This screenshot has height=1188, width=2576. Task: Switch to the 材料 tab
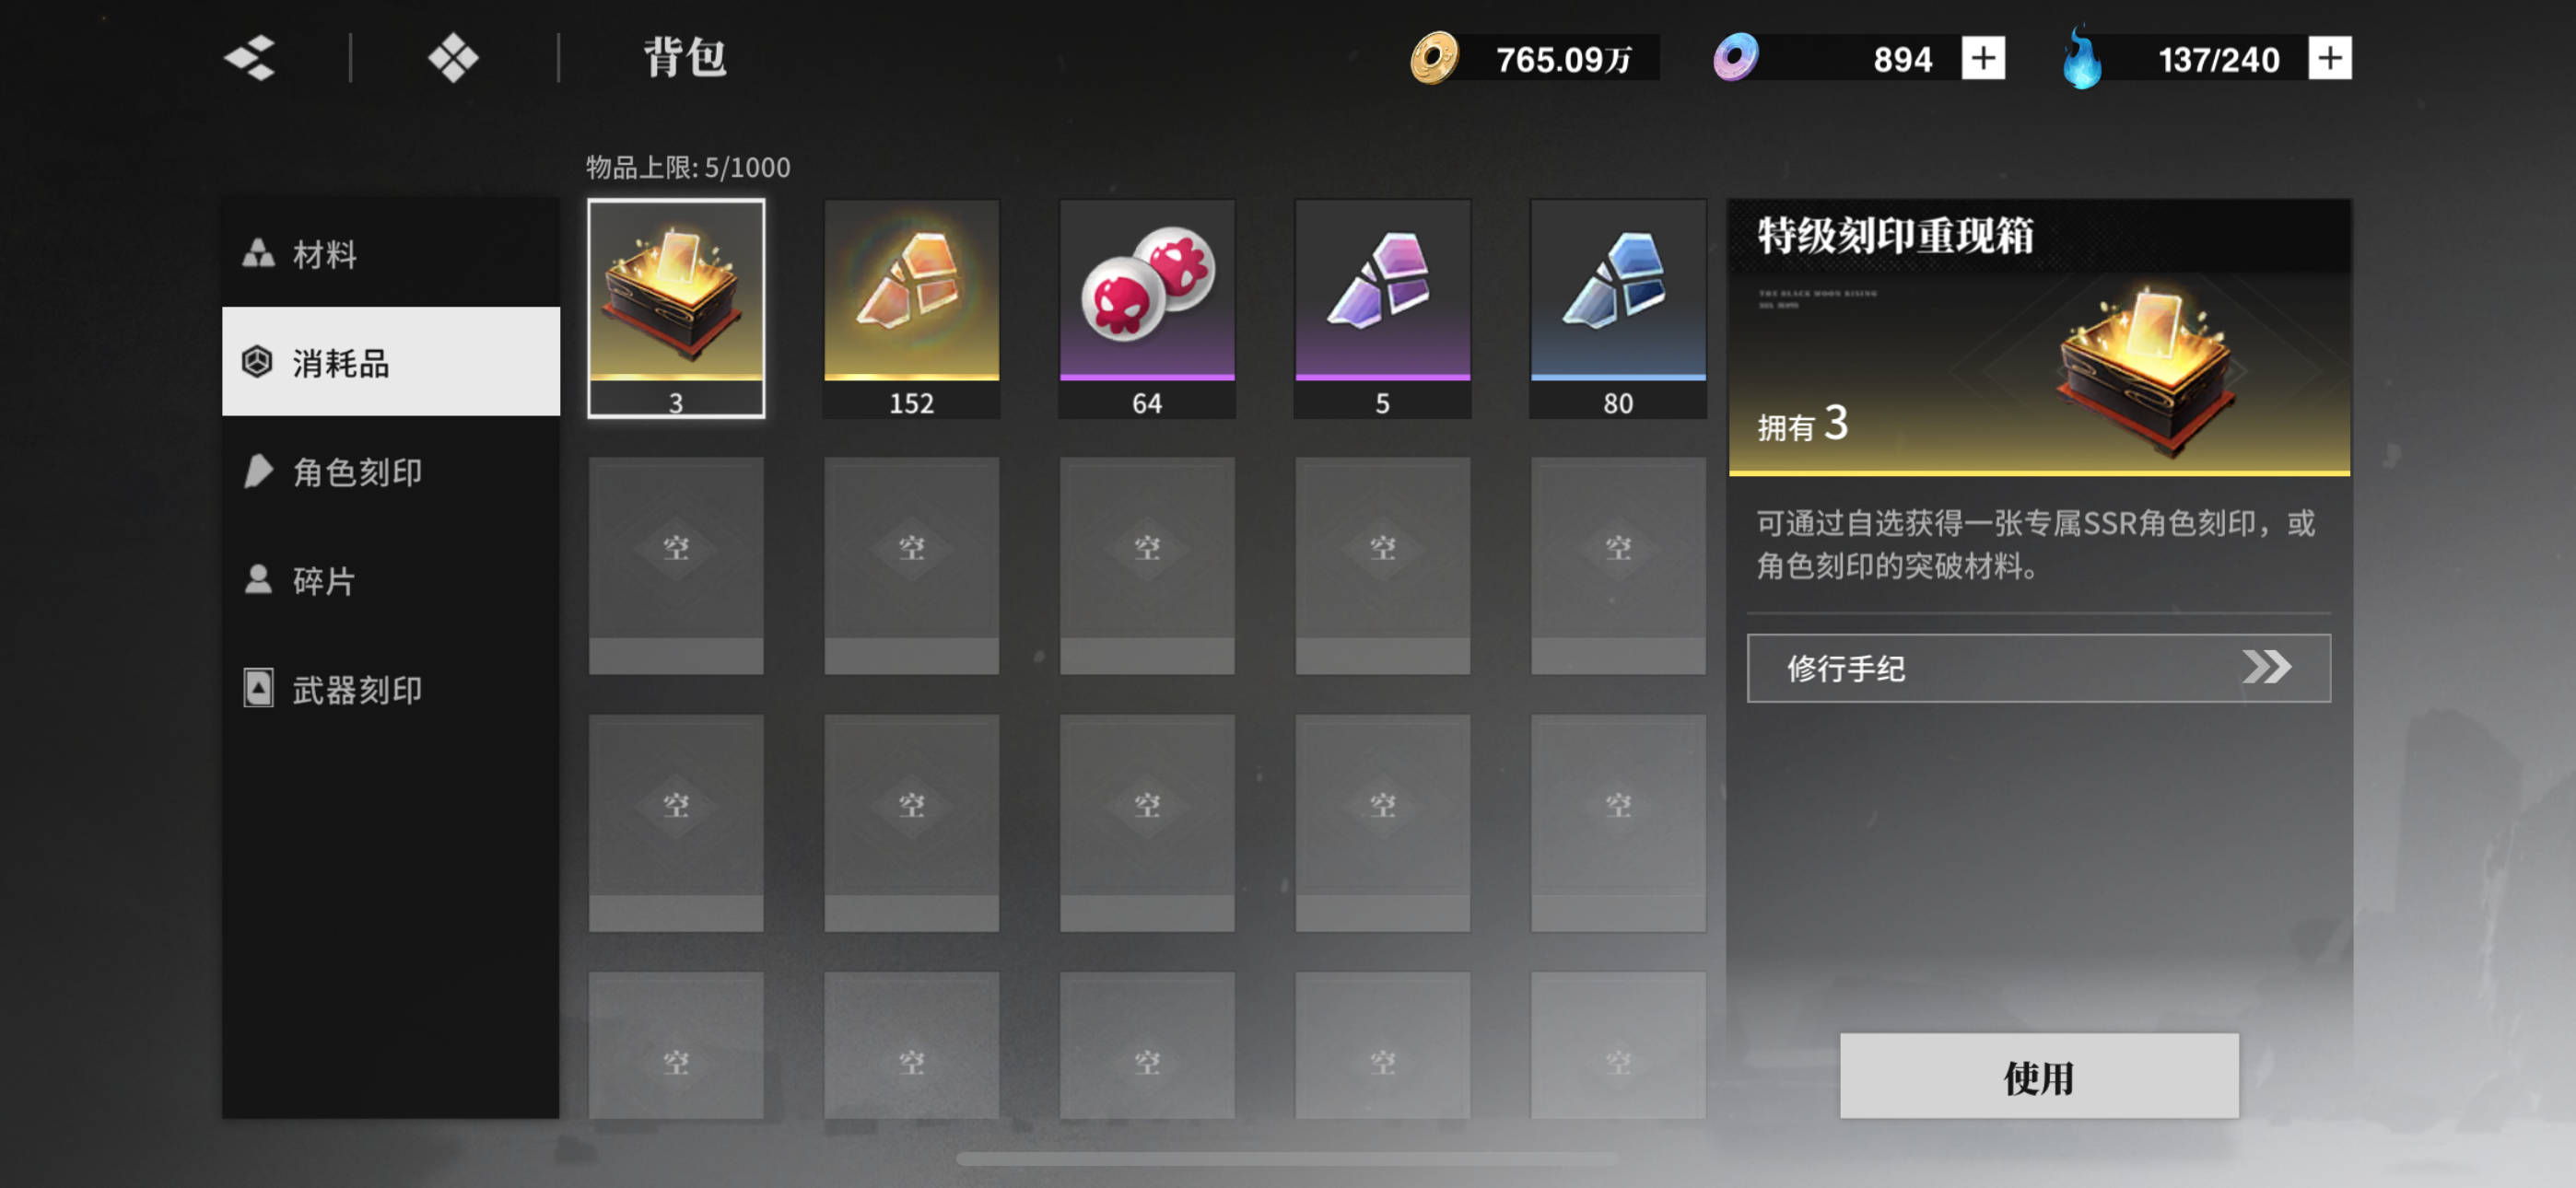pyautogui.click(x=391, y=253)
